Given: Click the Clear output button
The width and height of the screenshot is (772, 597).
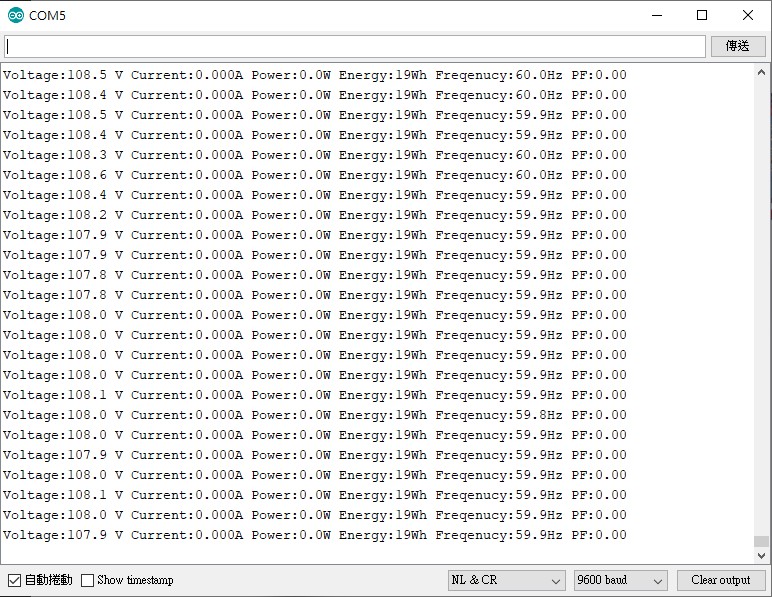Looking at the screenshot, I should click(x=720, y=580).
